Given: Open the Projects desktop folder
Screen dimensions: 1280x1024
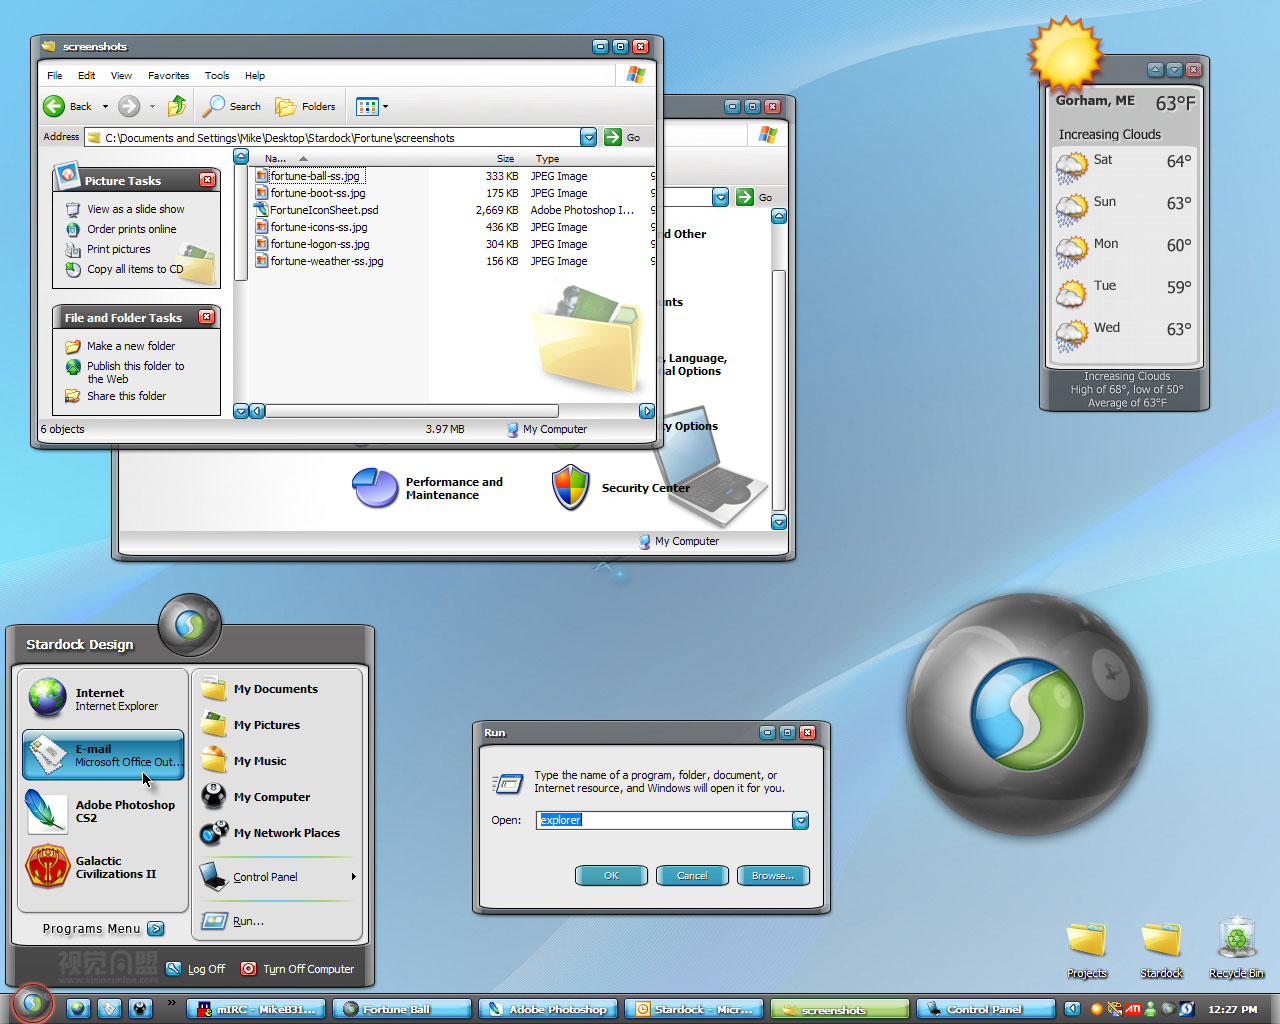Looking at the screenshot, I should point(1086,949).
